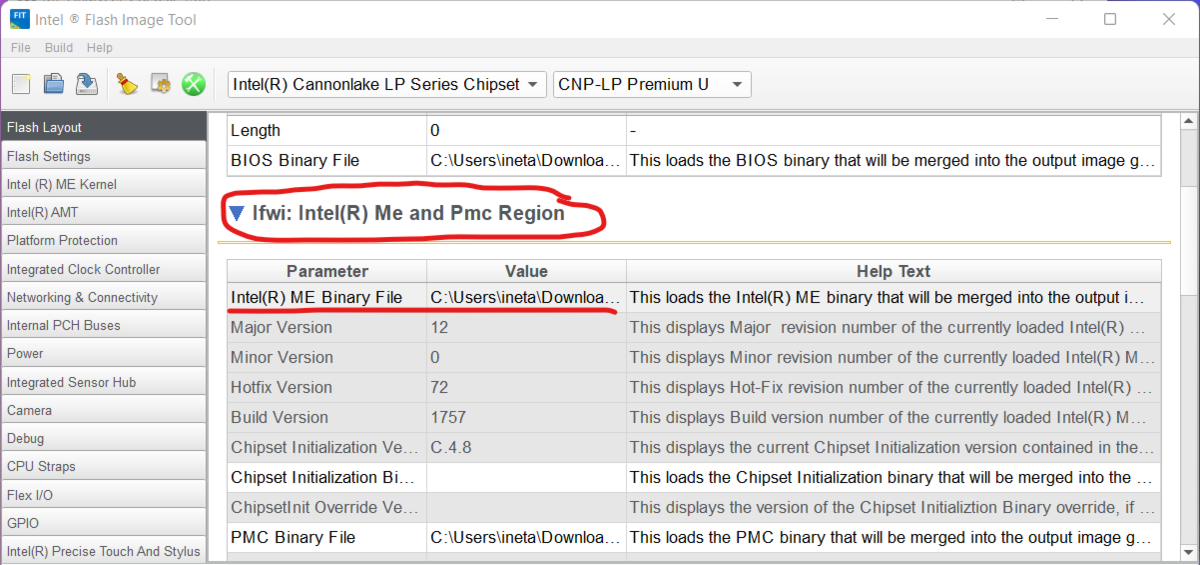Select the PMC Binary File label

pos(293,537)
